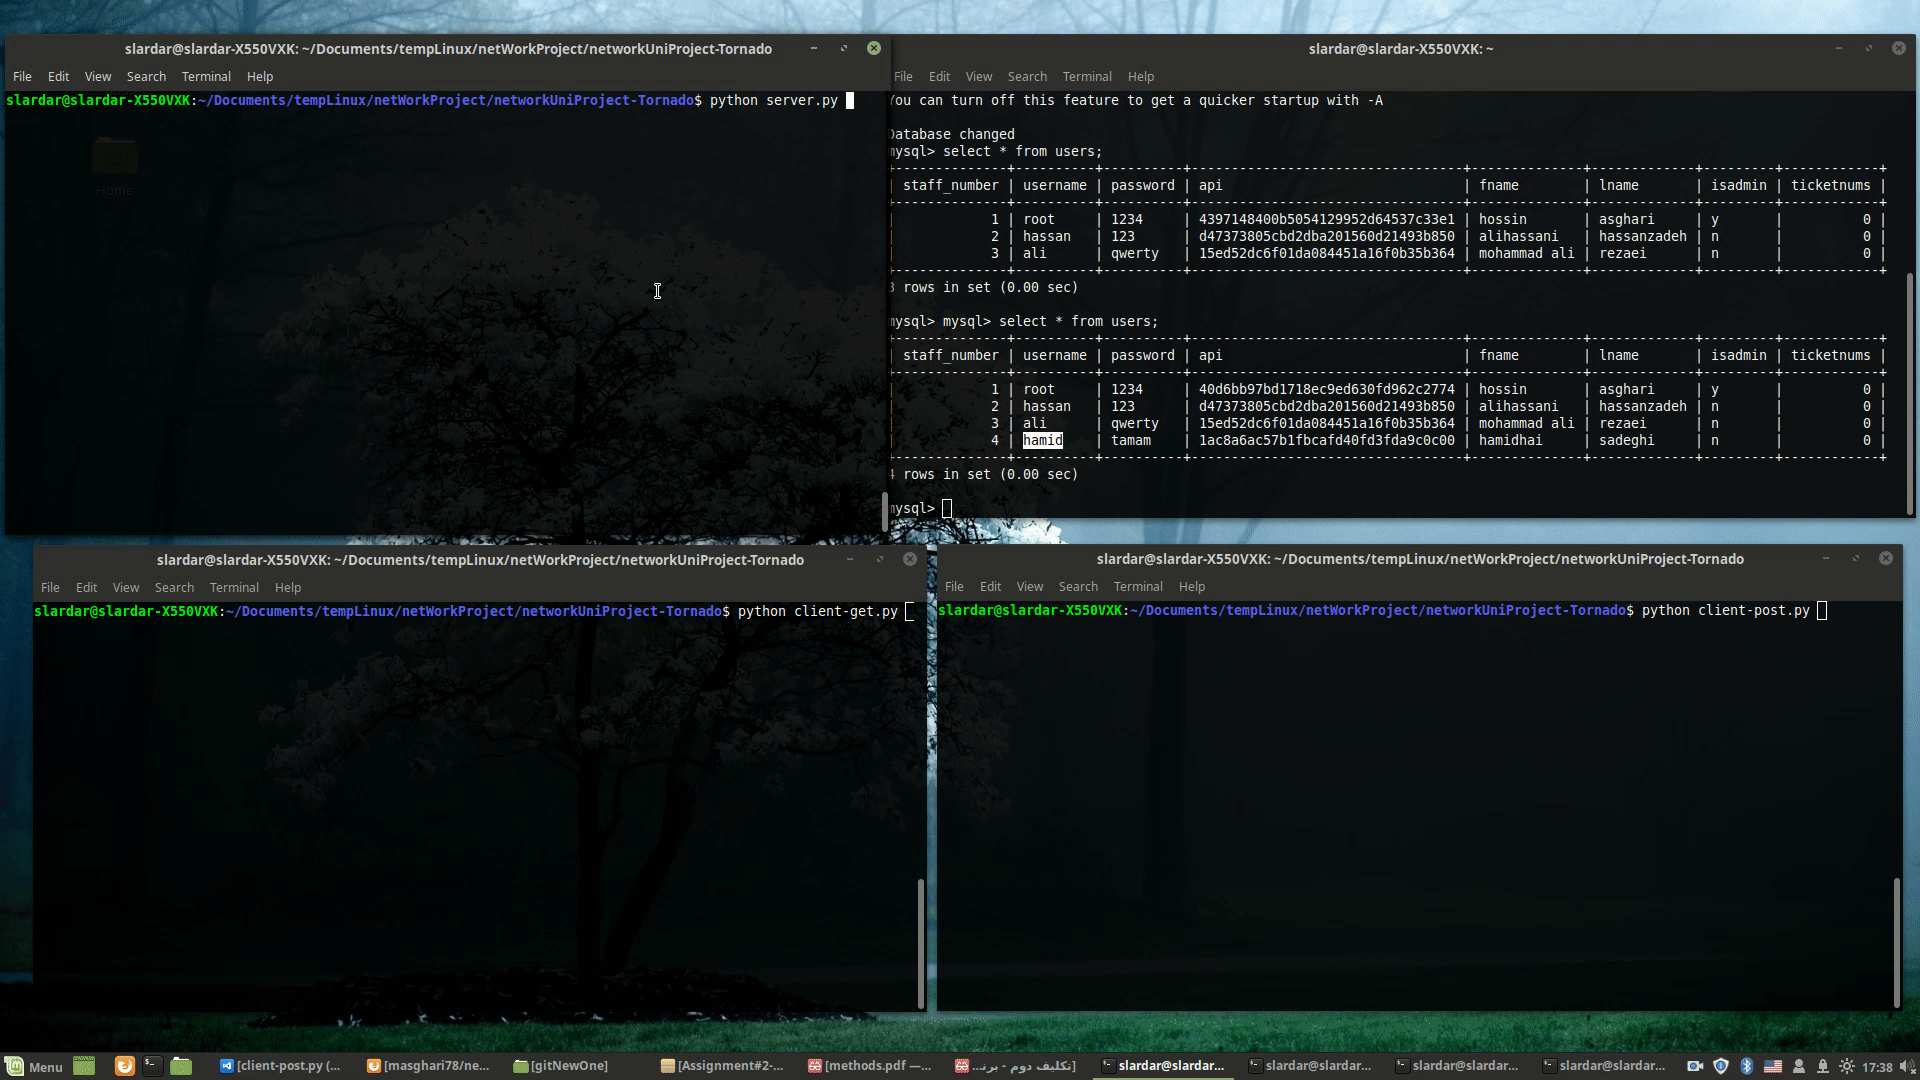
Task: Switch to client-post.py VS Code taskbar window
Action: (x=281, y=1066)
